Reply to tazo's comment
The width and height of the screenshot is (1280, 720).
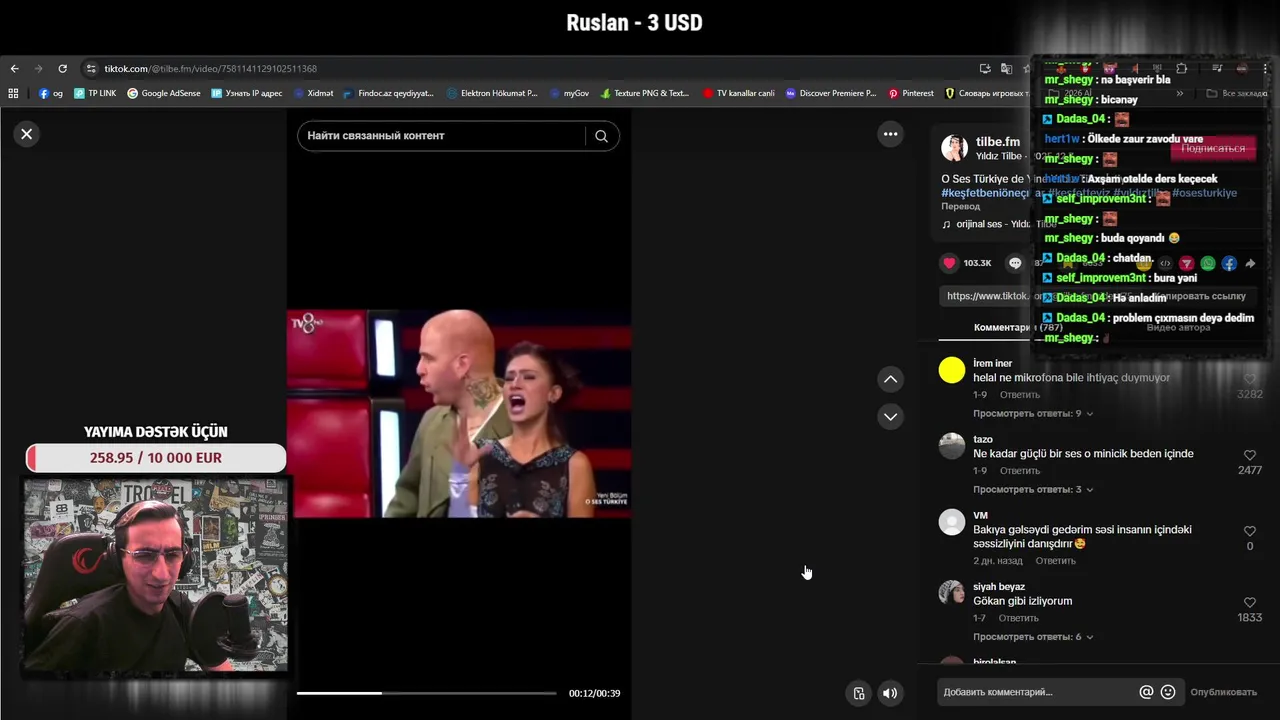click(1020, 471)
